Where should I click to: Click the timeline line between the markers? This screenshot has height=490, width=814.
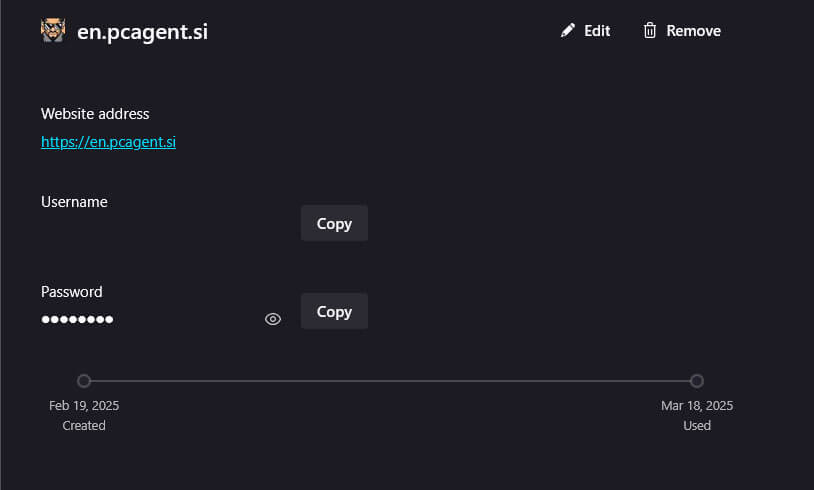(390, 381)
